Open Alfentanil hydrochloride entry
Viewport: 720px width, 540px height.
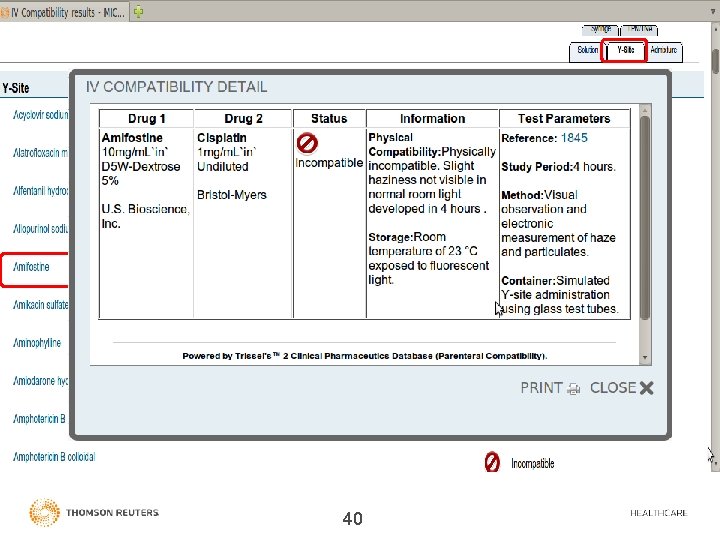coord(40,191)
